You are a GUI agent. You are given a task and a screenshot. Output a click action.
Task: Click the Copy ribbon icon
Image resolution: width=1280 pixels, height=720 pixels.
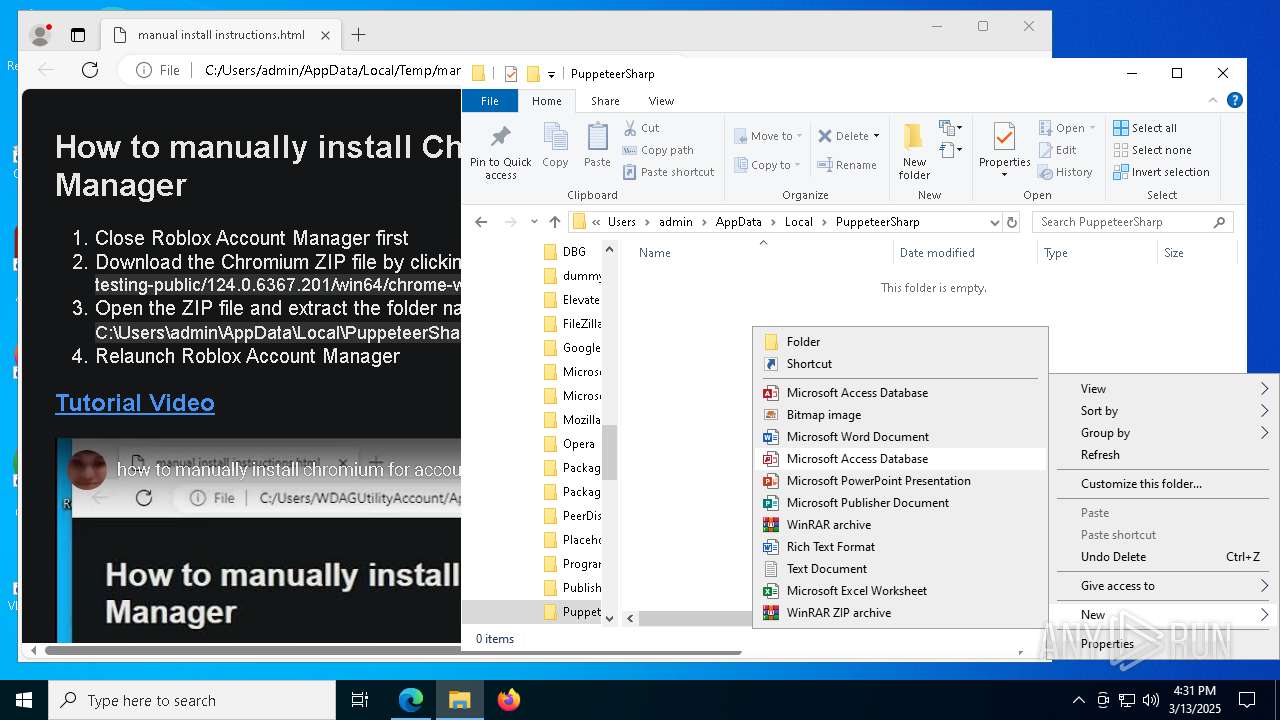(x=555, y=145)
